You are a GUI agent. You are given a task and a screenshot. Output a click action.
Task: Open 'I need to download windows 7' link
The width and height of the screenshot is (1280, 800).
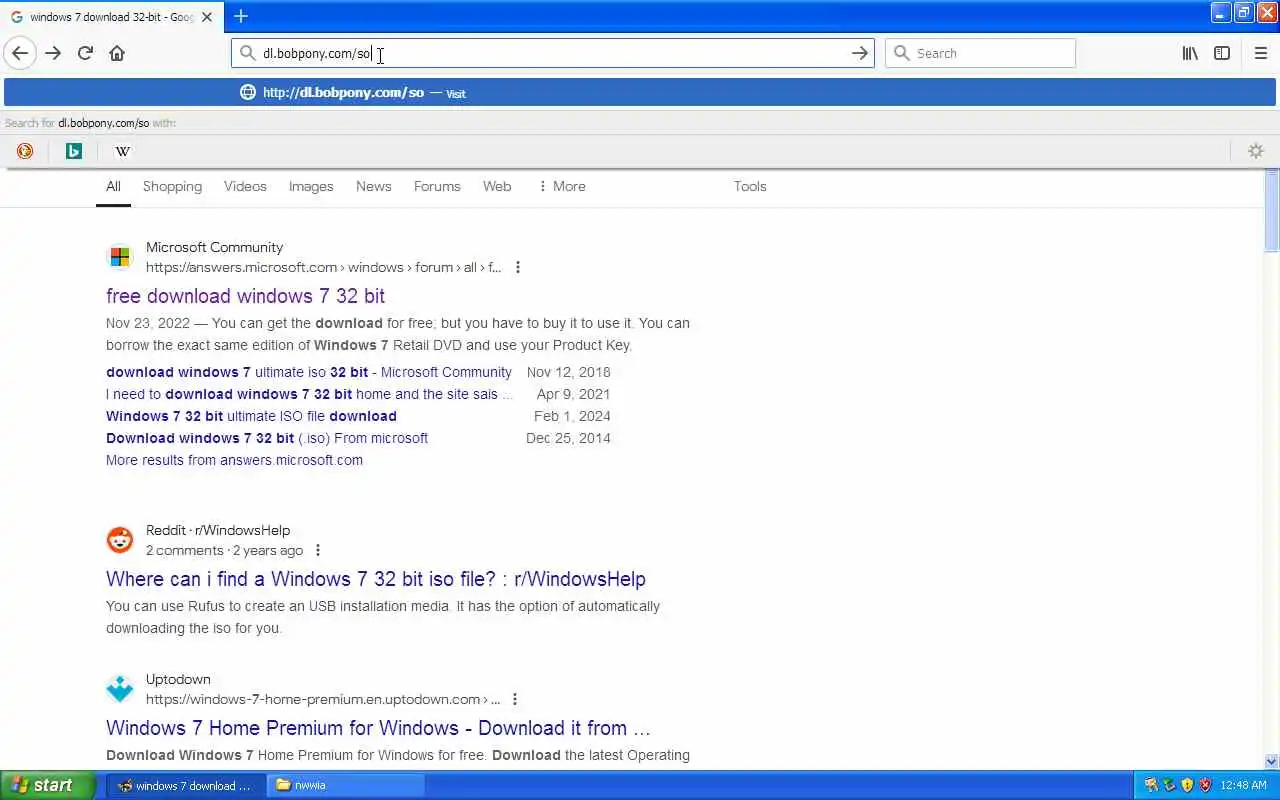[x=309, y=394]
